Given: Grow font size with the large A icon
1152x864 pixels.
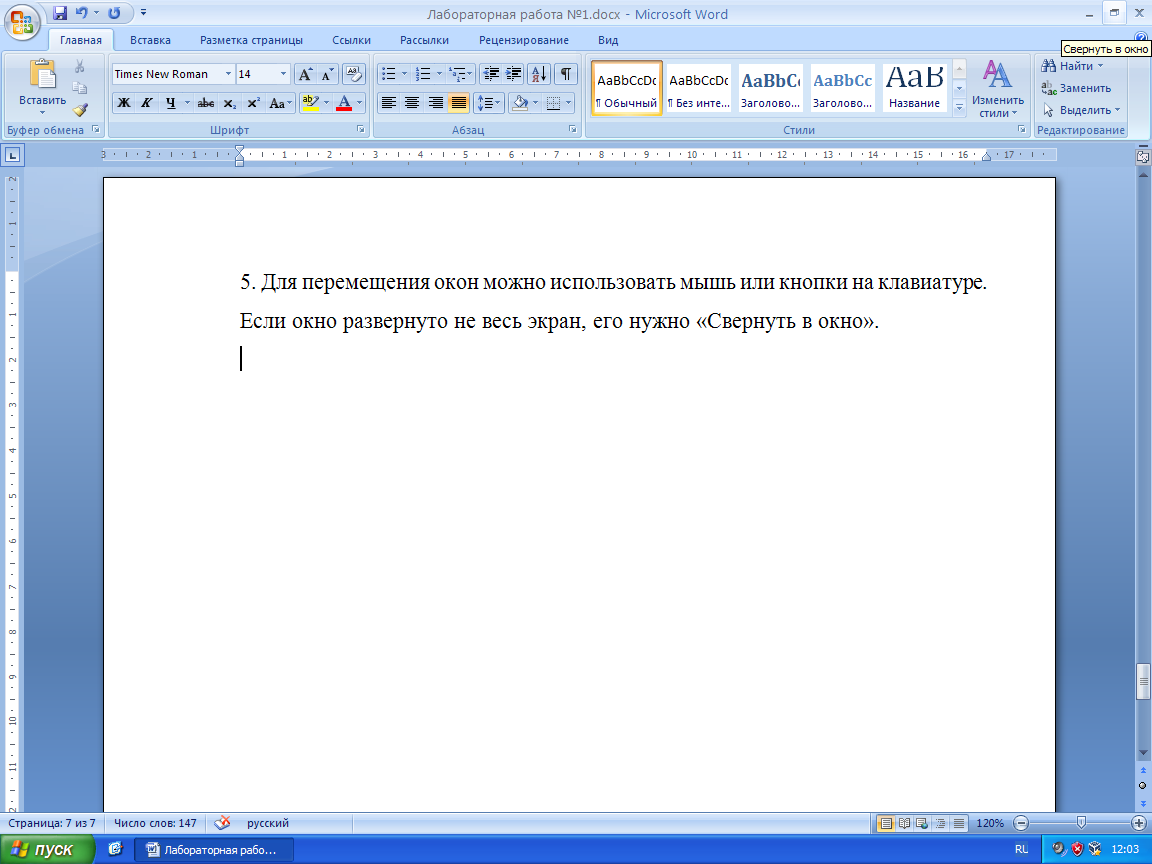Looking at the screenshot, I should coord(306,74).
